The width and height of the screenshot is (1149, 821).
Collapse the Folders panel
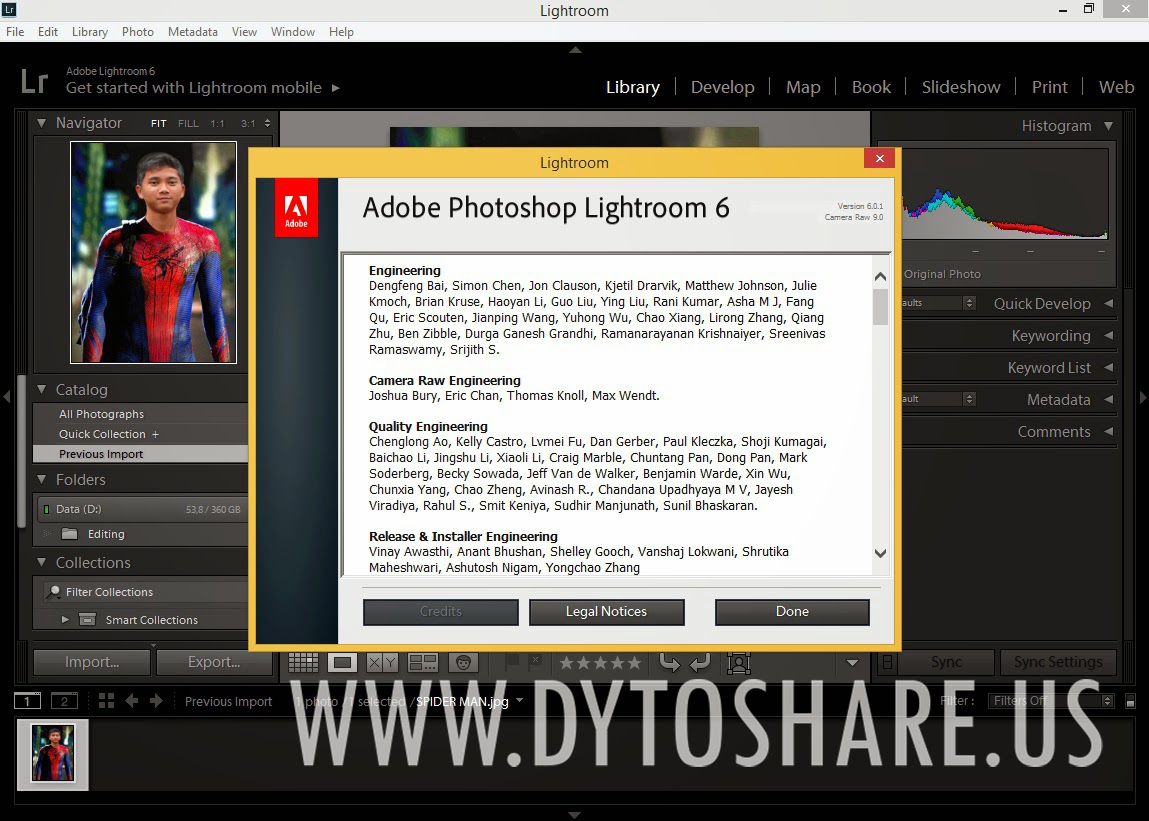pyautogui.click(x=42, y=479)
